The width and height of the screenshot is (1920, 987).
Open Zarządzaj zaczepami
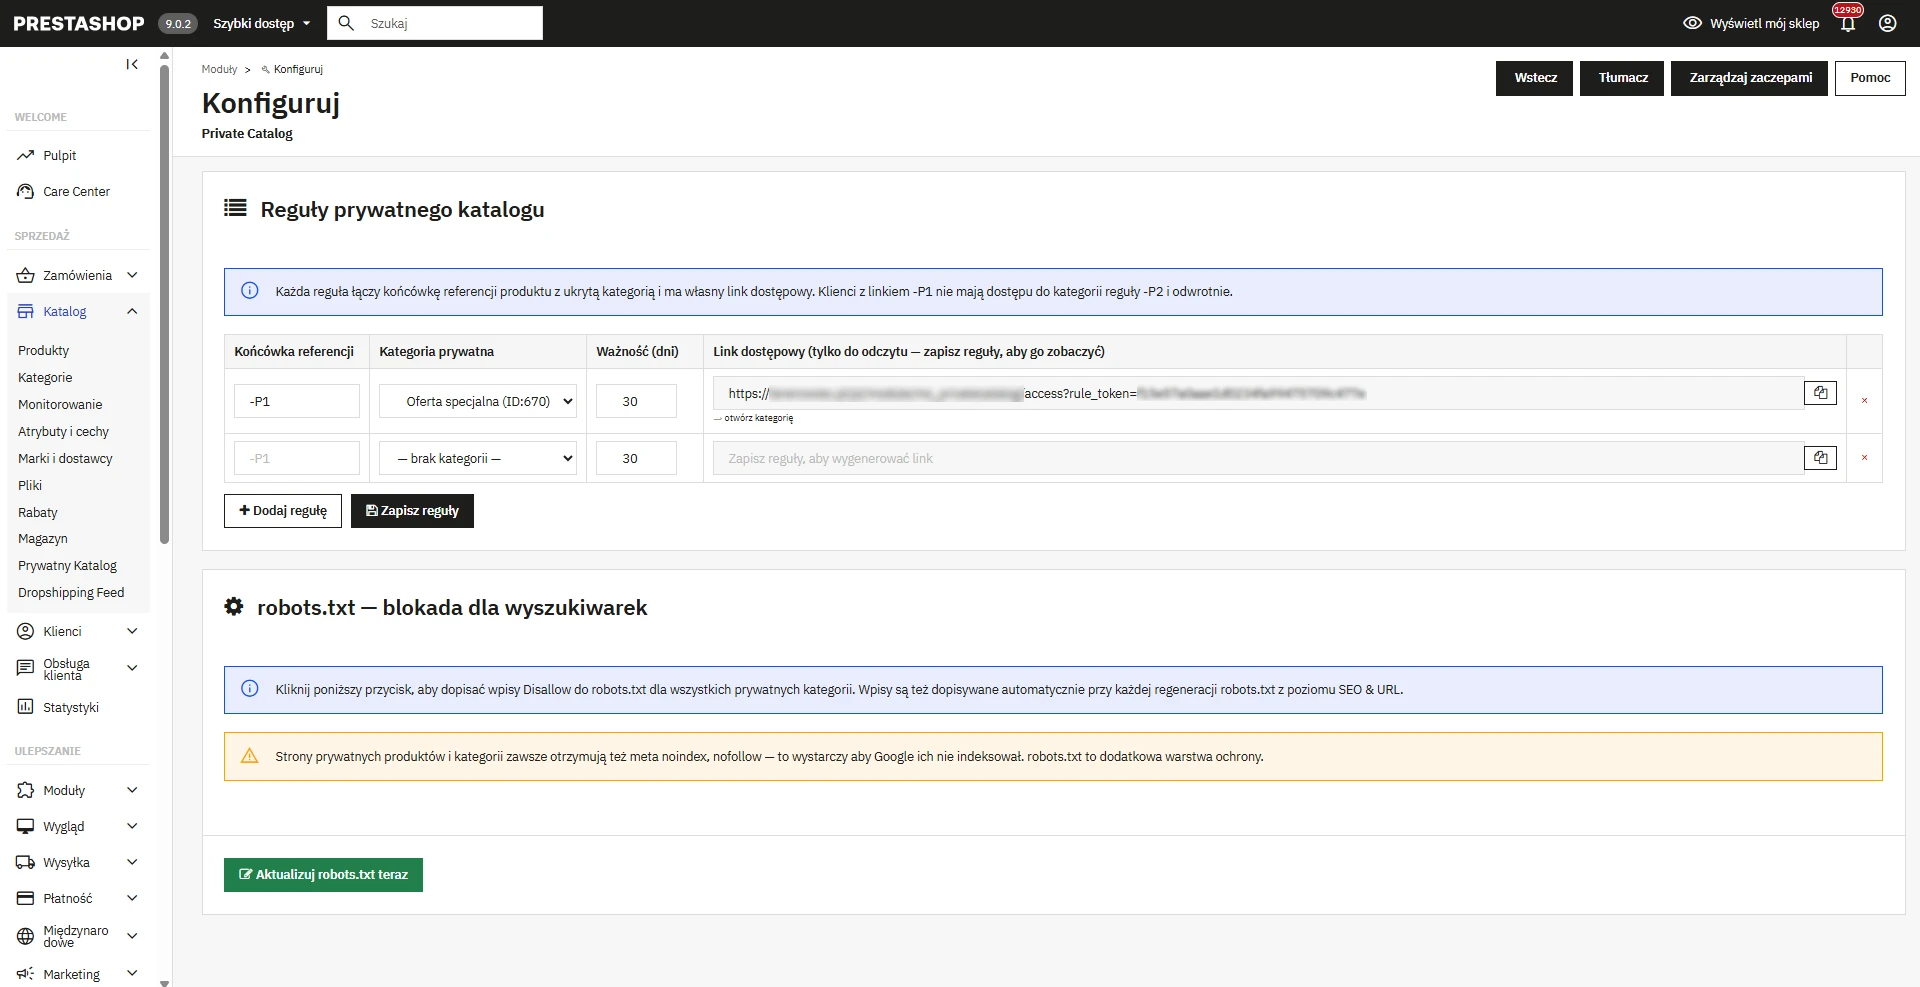[x=1750, y=78]
